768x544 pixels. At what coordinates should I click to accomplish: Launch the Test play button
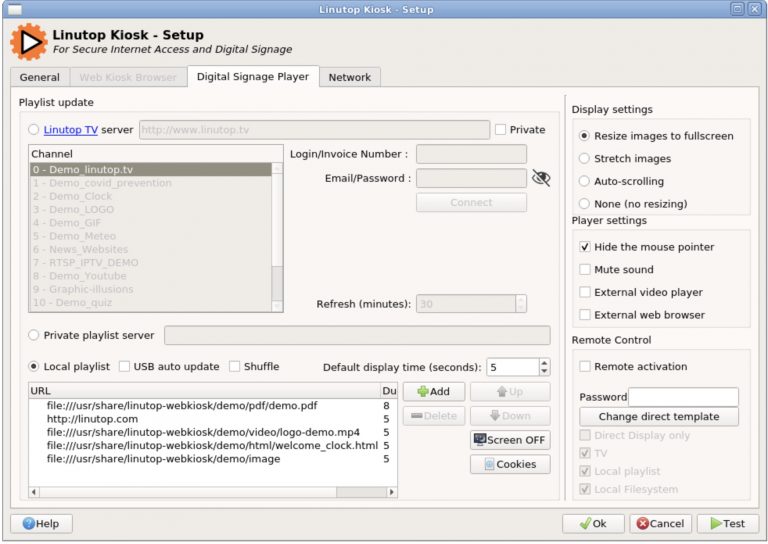727,523
